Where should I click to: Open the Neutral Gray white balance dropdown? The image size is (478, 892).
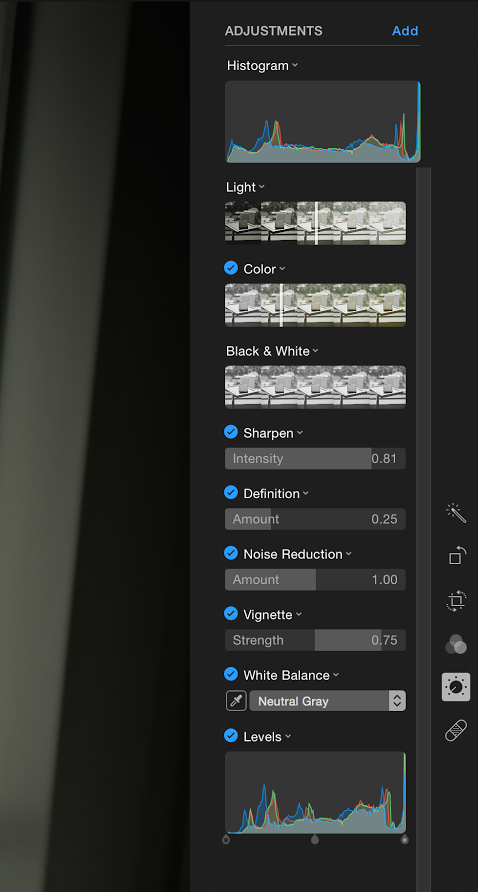coord(328,701)
